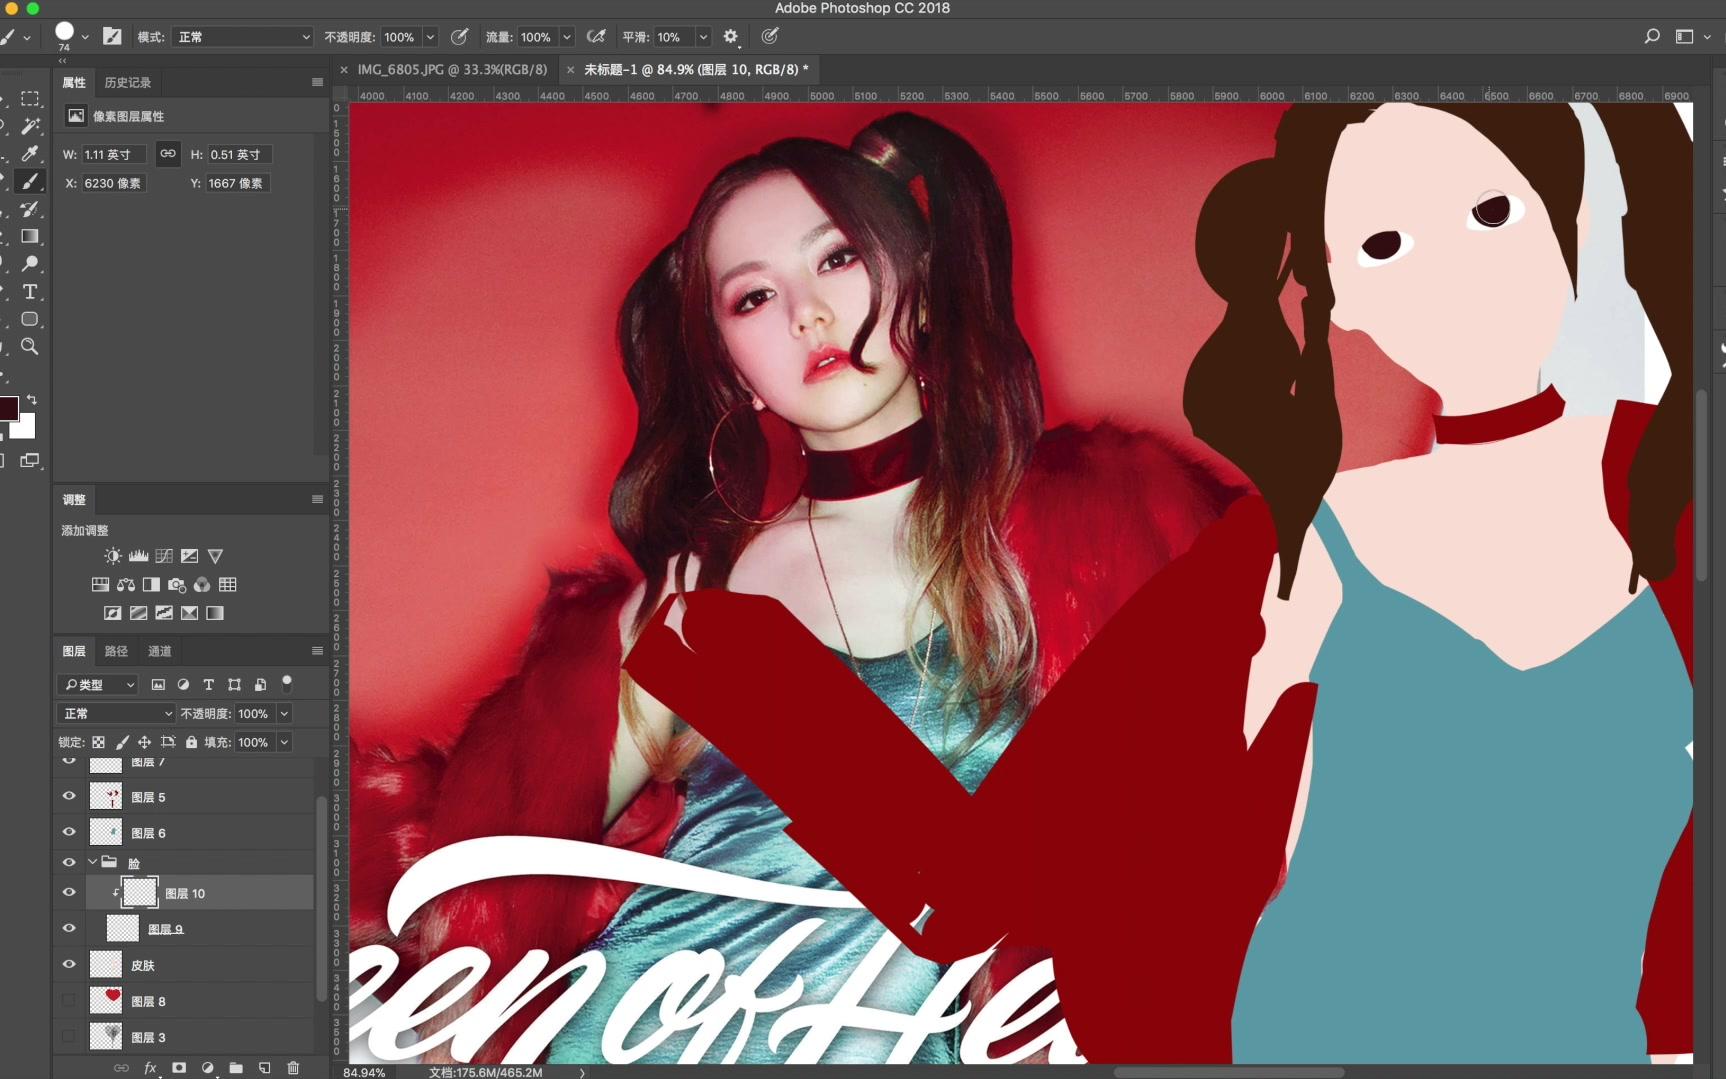
Task: Select the Type tool
Action: click(30, 292)
